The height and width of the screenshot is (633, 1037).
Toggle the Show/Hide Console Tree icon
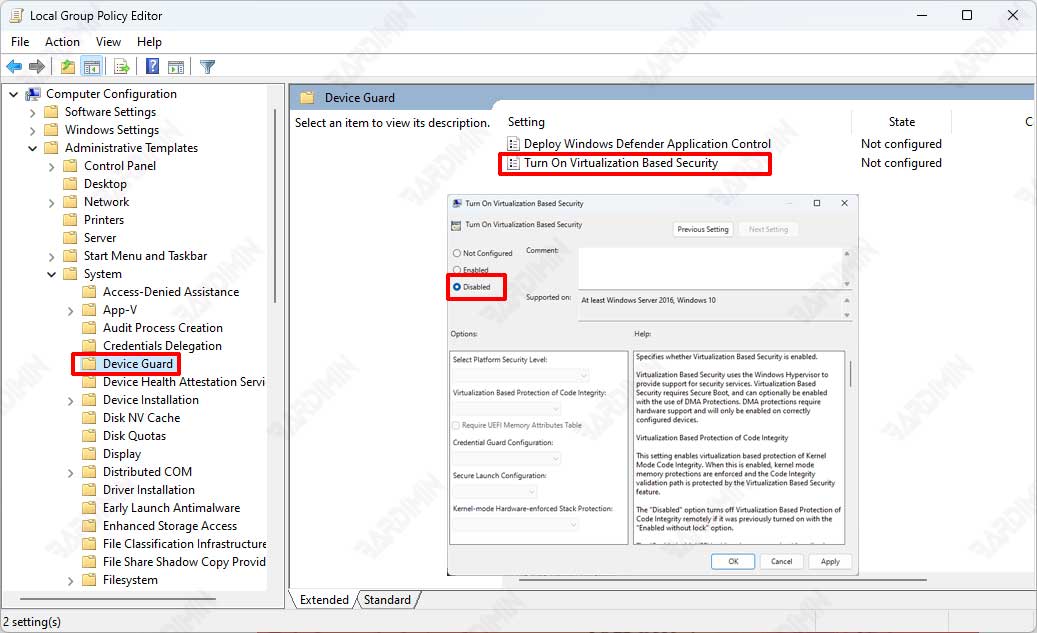pyautogui.click(x=92, y=67)
